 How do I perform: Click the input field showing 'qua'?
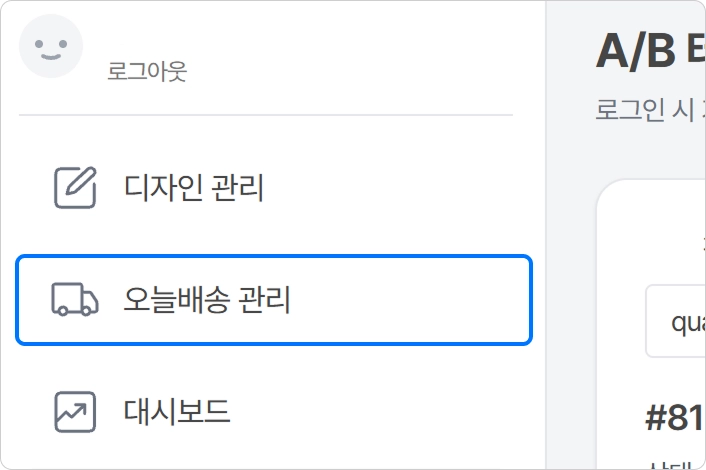[x=676, y=322]
